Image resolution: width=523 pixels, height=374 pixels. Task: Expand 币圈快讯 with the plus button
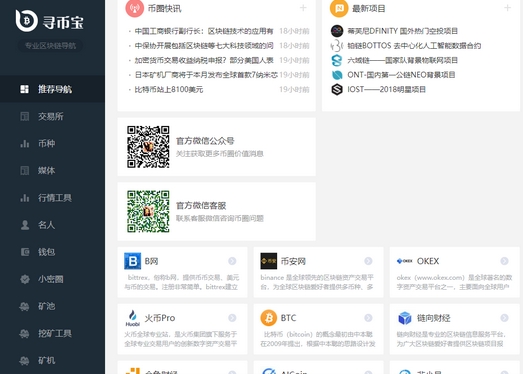click(303, 8)
